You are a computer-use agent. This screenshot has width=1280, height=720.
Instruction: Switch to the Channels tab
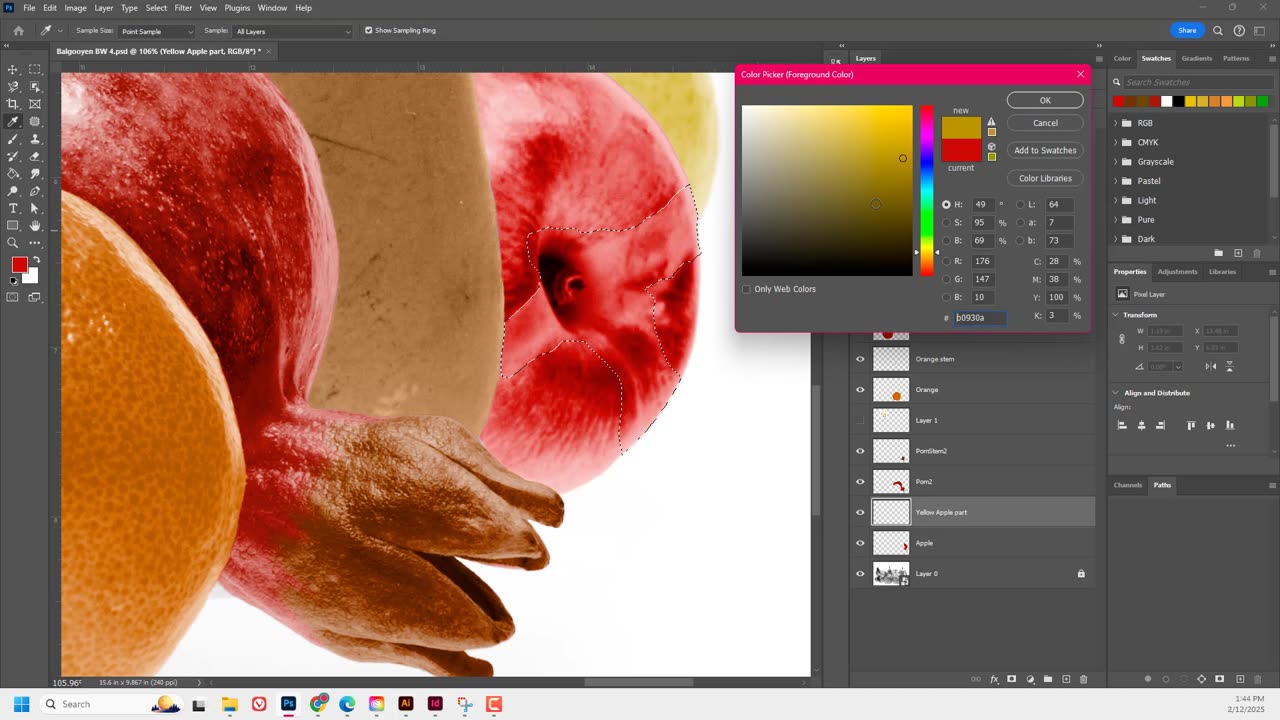point(1127,485)
